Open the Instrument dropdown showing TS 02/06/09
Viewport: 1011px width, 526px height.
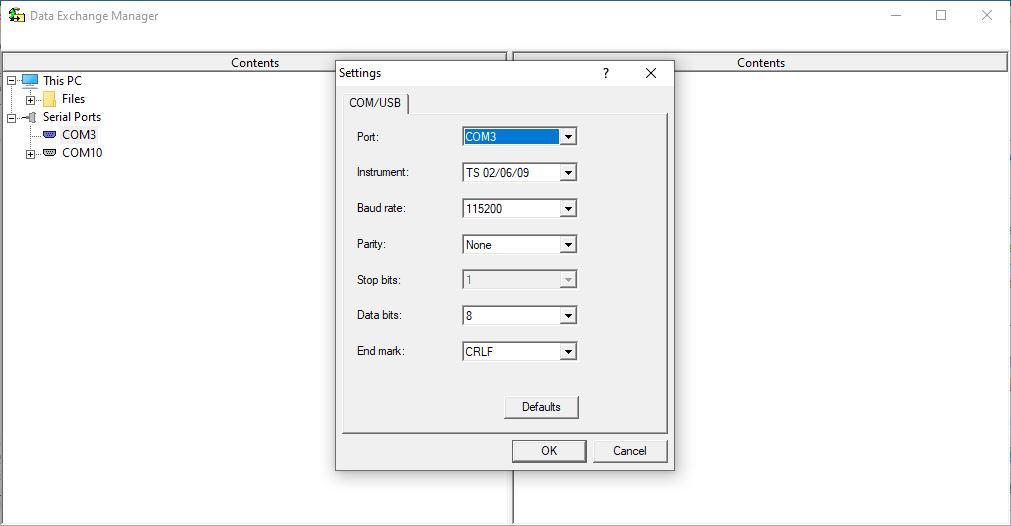(x=568, y=173)
